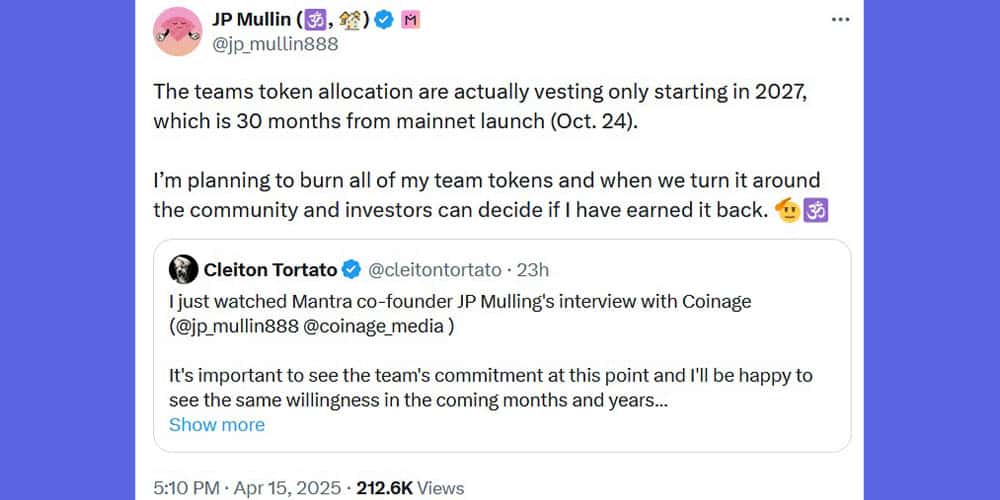Click JP Mullin's profile avatar
1000x500 pixels.
point(178,31)
